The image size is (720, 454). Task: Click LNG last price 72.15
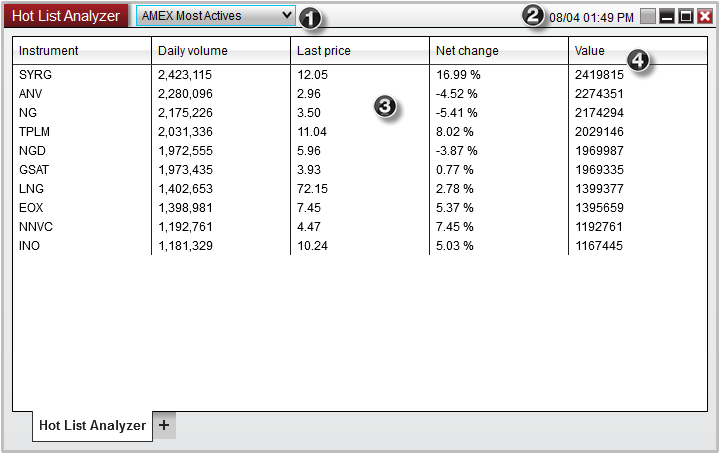tap(312, 189)
